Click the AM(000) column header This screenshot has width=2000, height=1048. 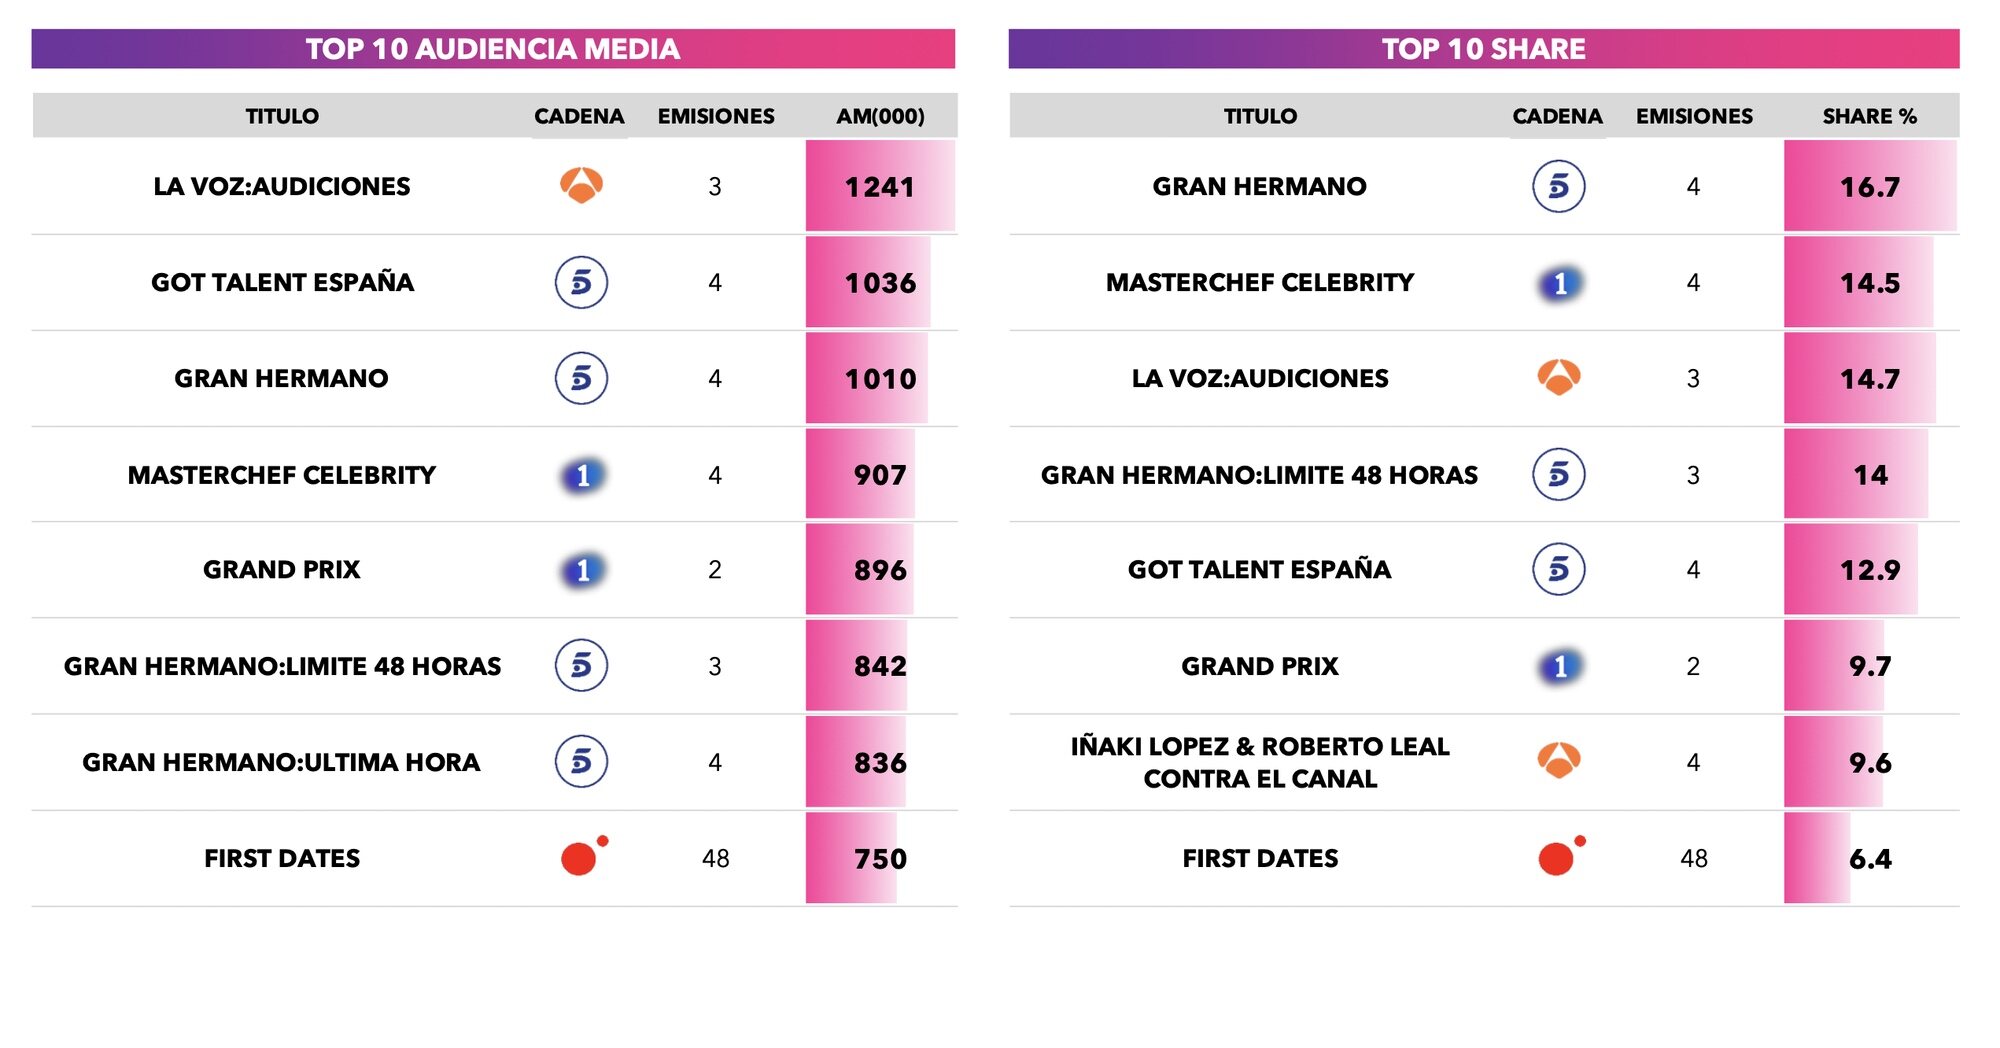tap(880, 116)
